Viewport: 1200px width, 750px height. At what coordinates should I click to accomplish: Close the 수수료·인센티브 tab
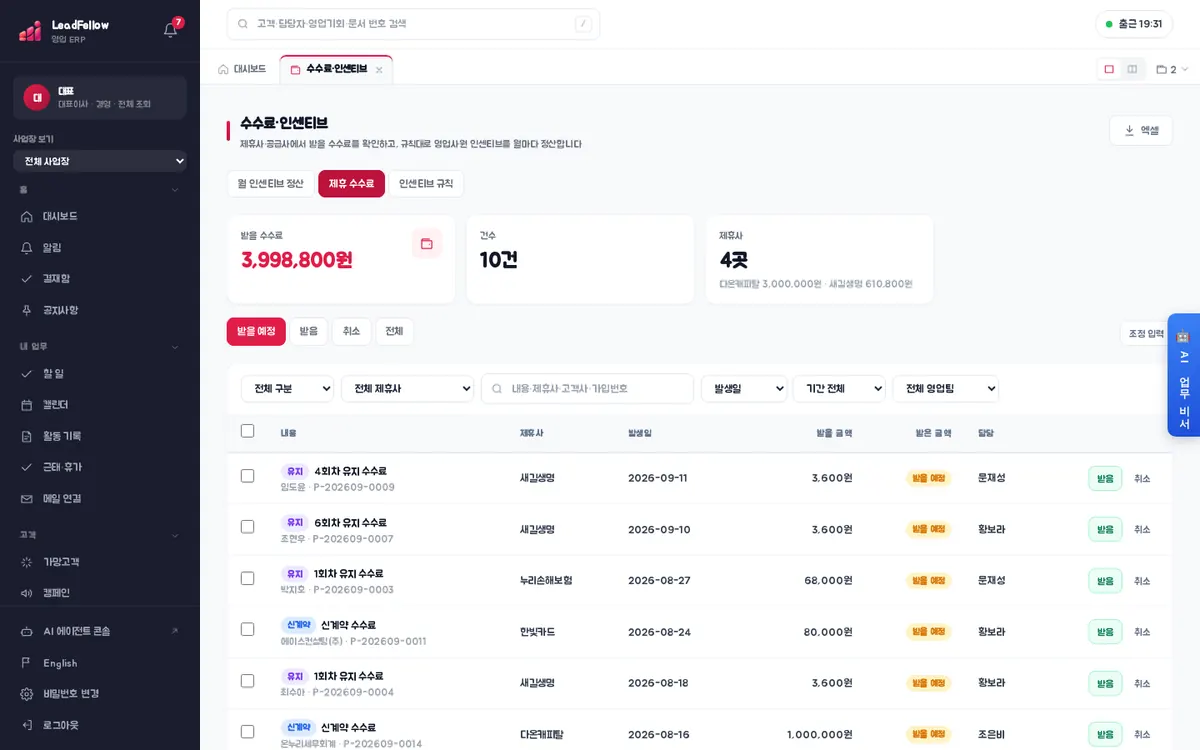point(379,70)
